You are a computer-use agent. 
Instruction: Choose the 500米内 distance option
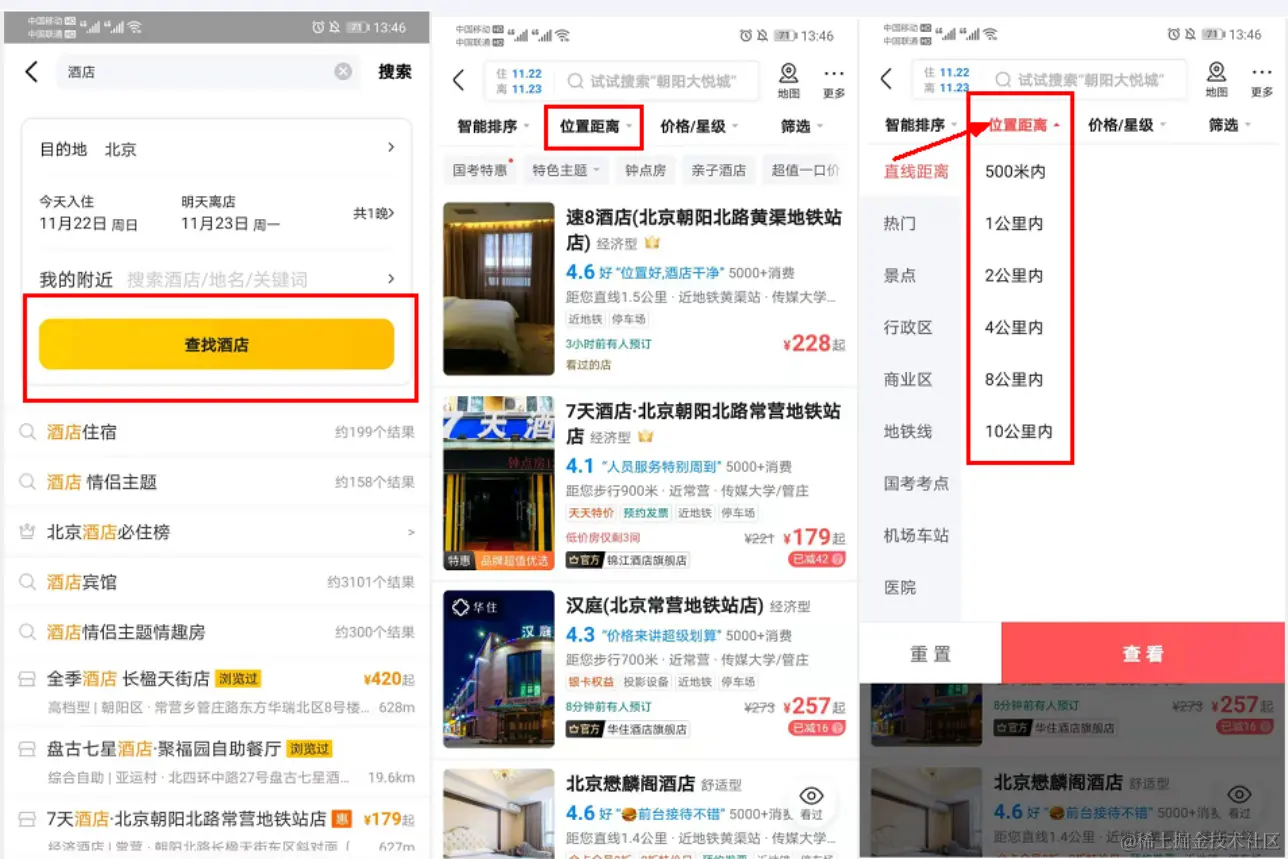pyautogui.click(x=1015, y=172)
